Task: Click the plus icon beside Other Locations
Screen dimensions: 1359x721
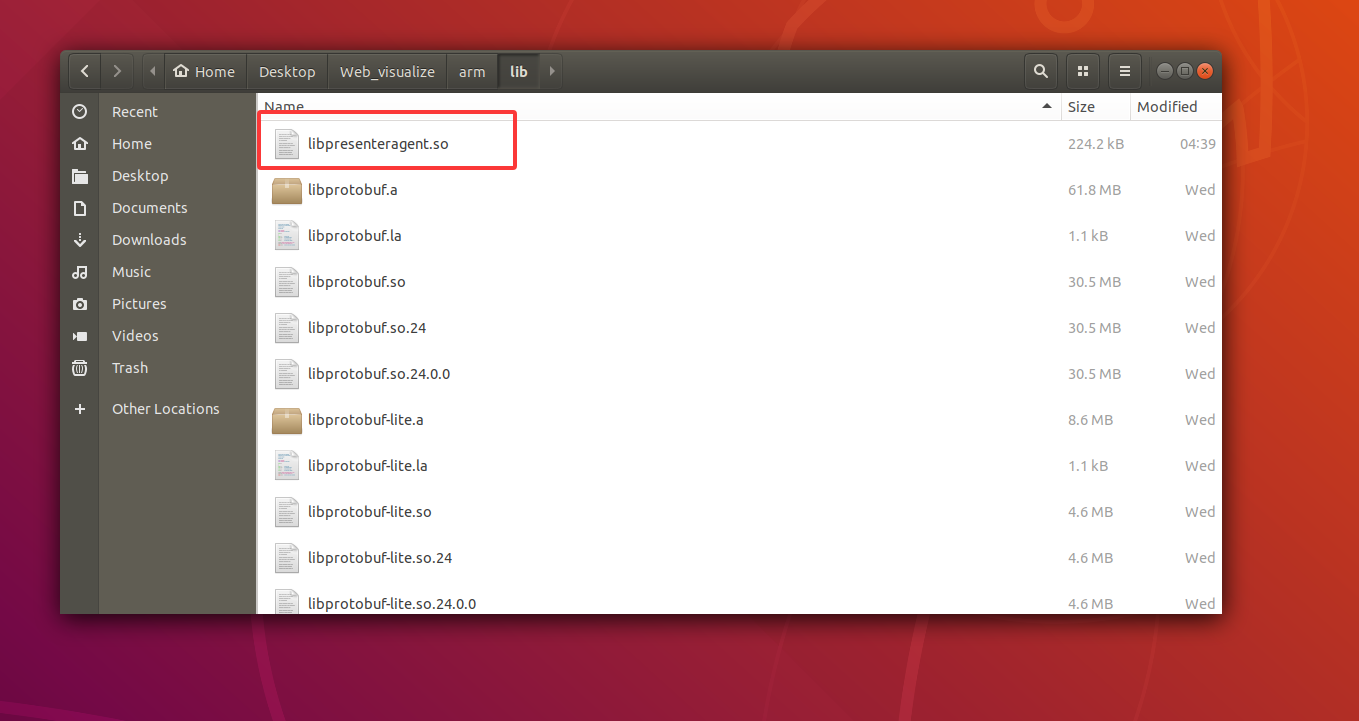Action: click(x=80, y=409)
